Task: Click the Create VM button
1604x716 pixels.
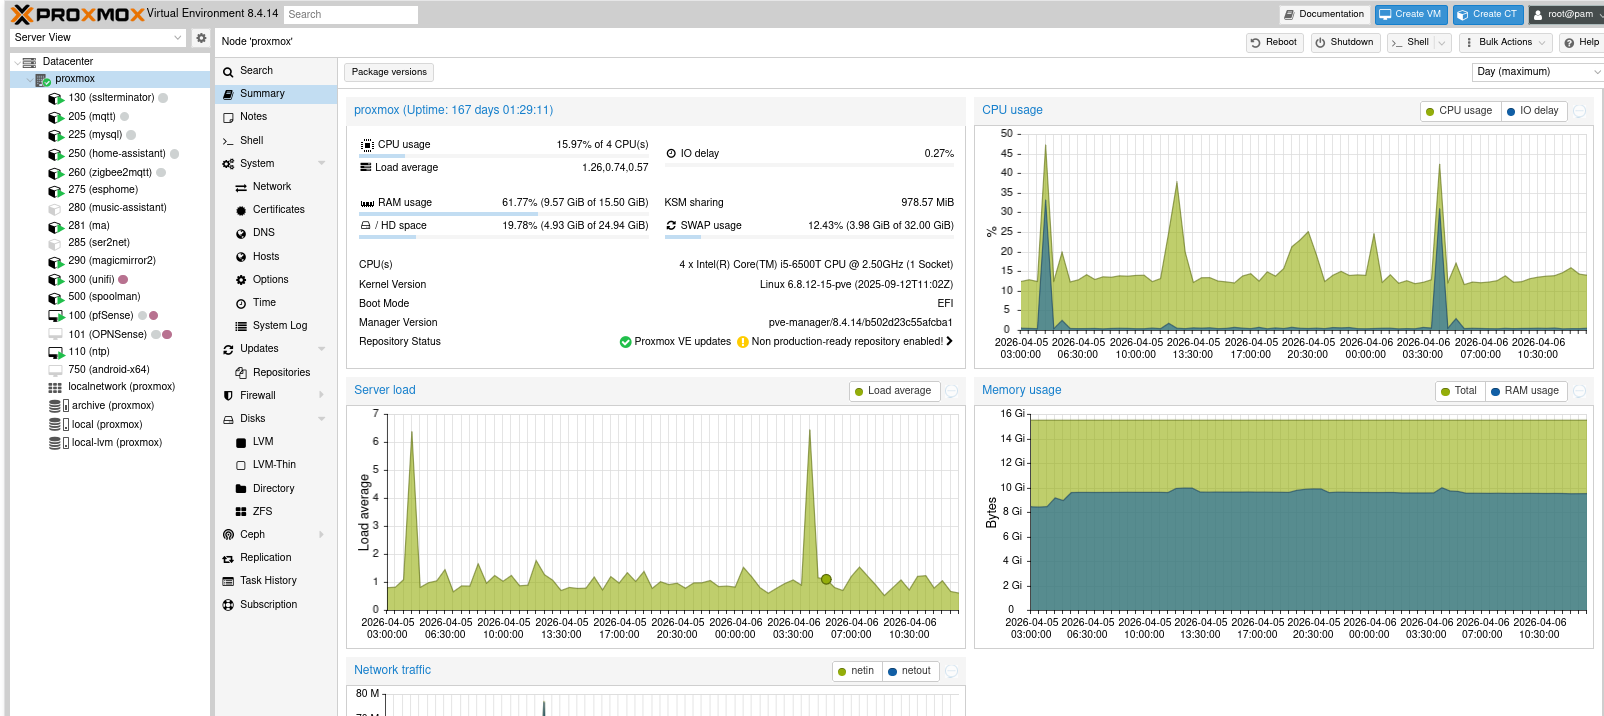Action: pos(1410,14)
